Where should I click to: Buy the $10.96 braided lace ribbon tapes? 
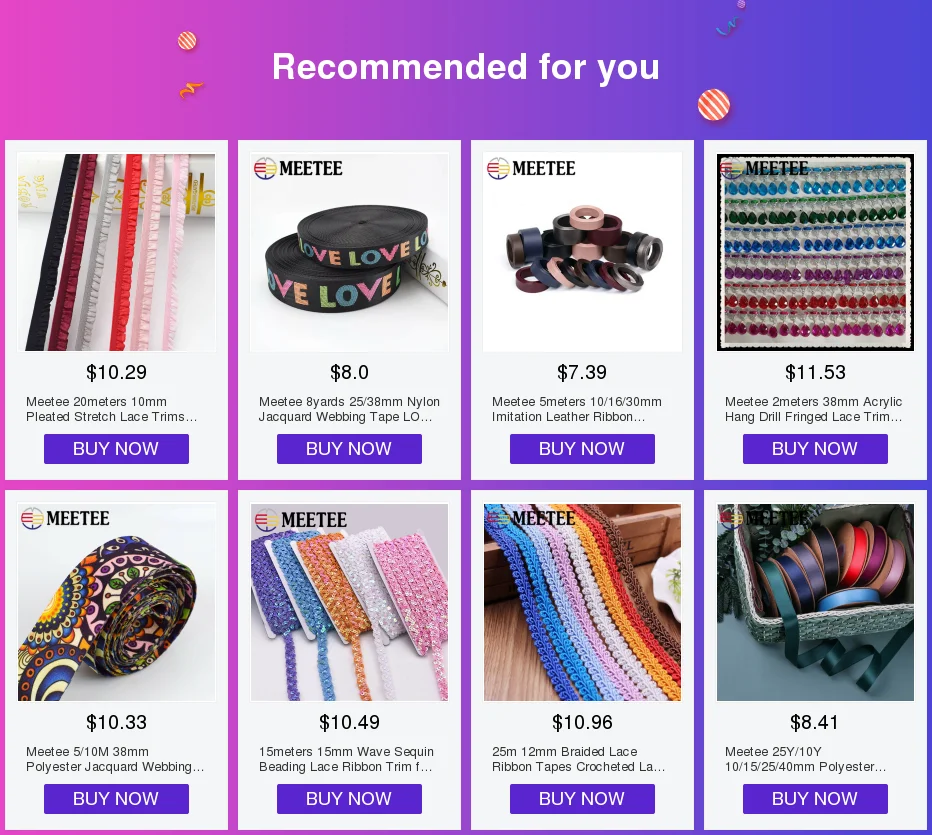(x=582, y=799)
